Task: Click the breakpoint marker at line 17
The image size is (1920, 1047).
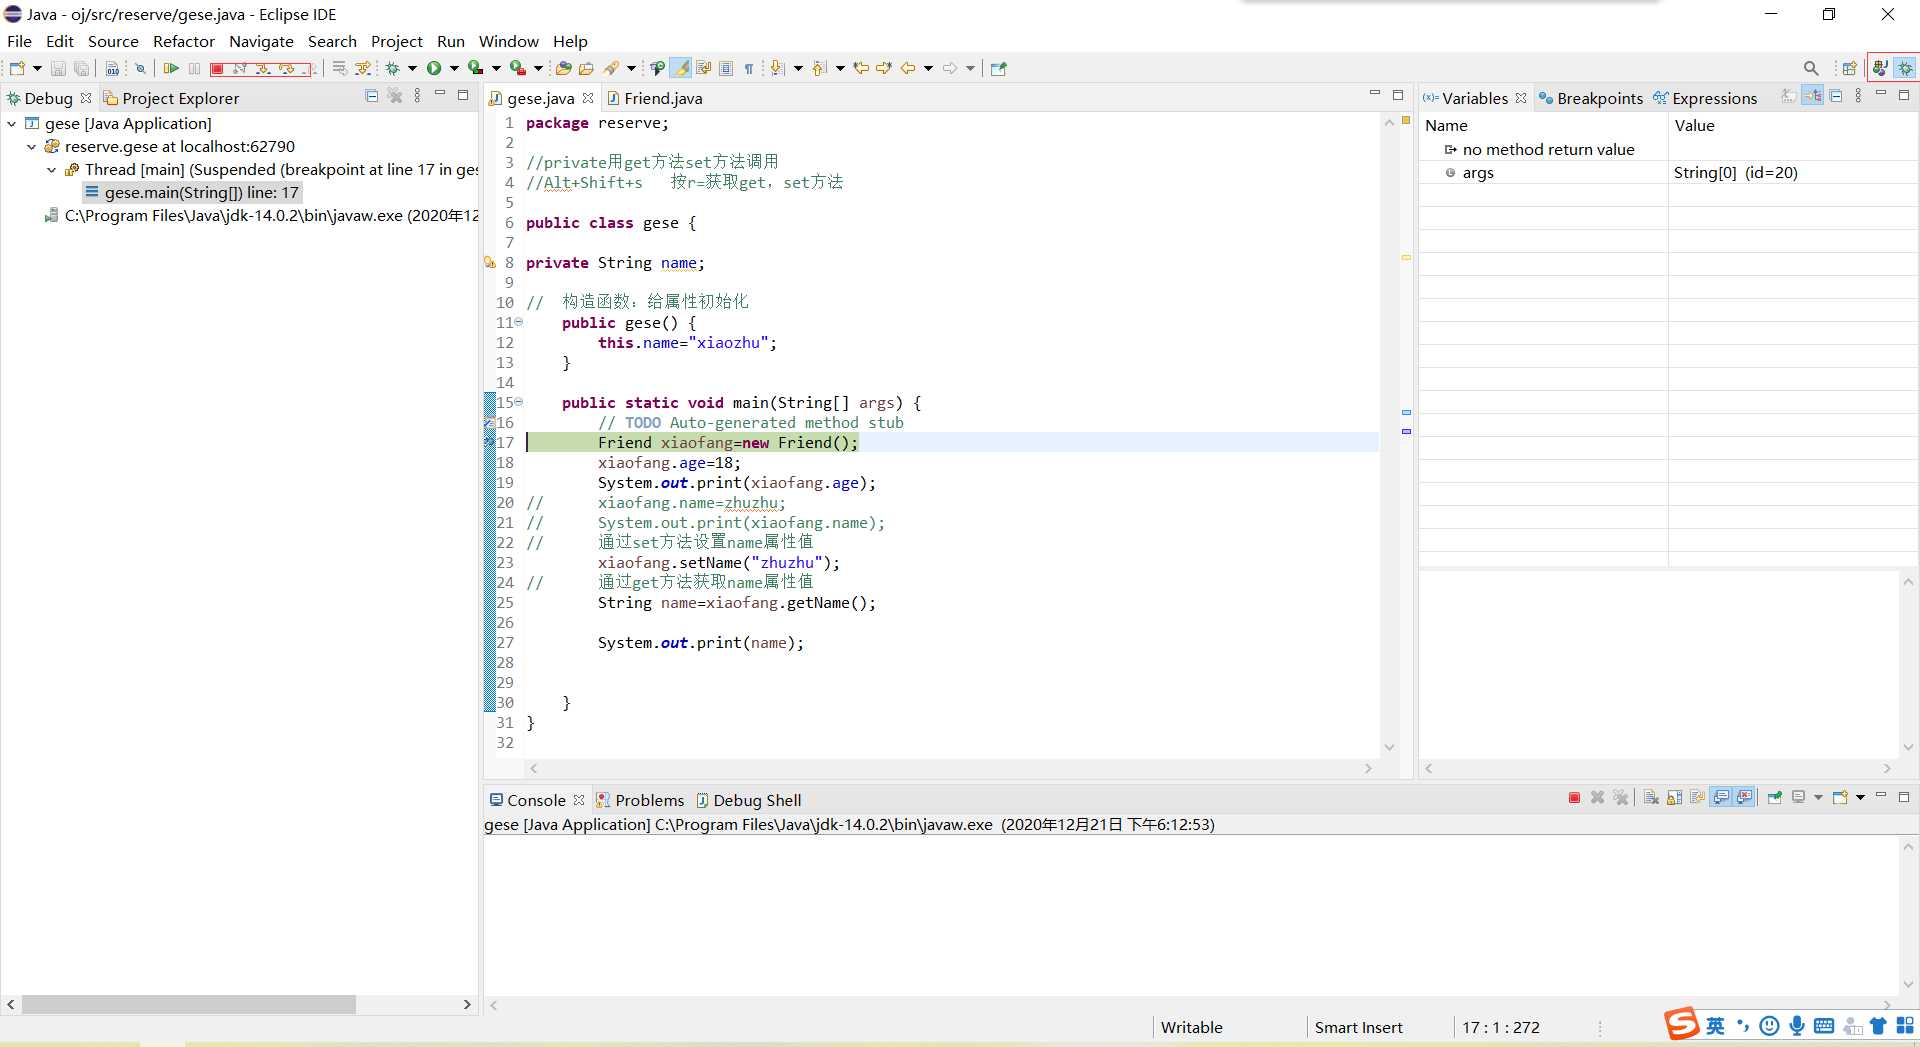Action: [490, 442]
